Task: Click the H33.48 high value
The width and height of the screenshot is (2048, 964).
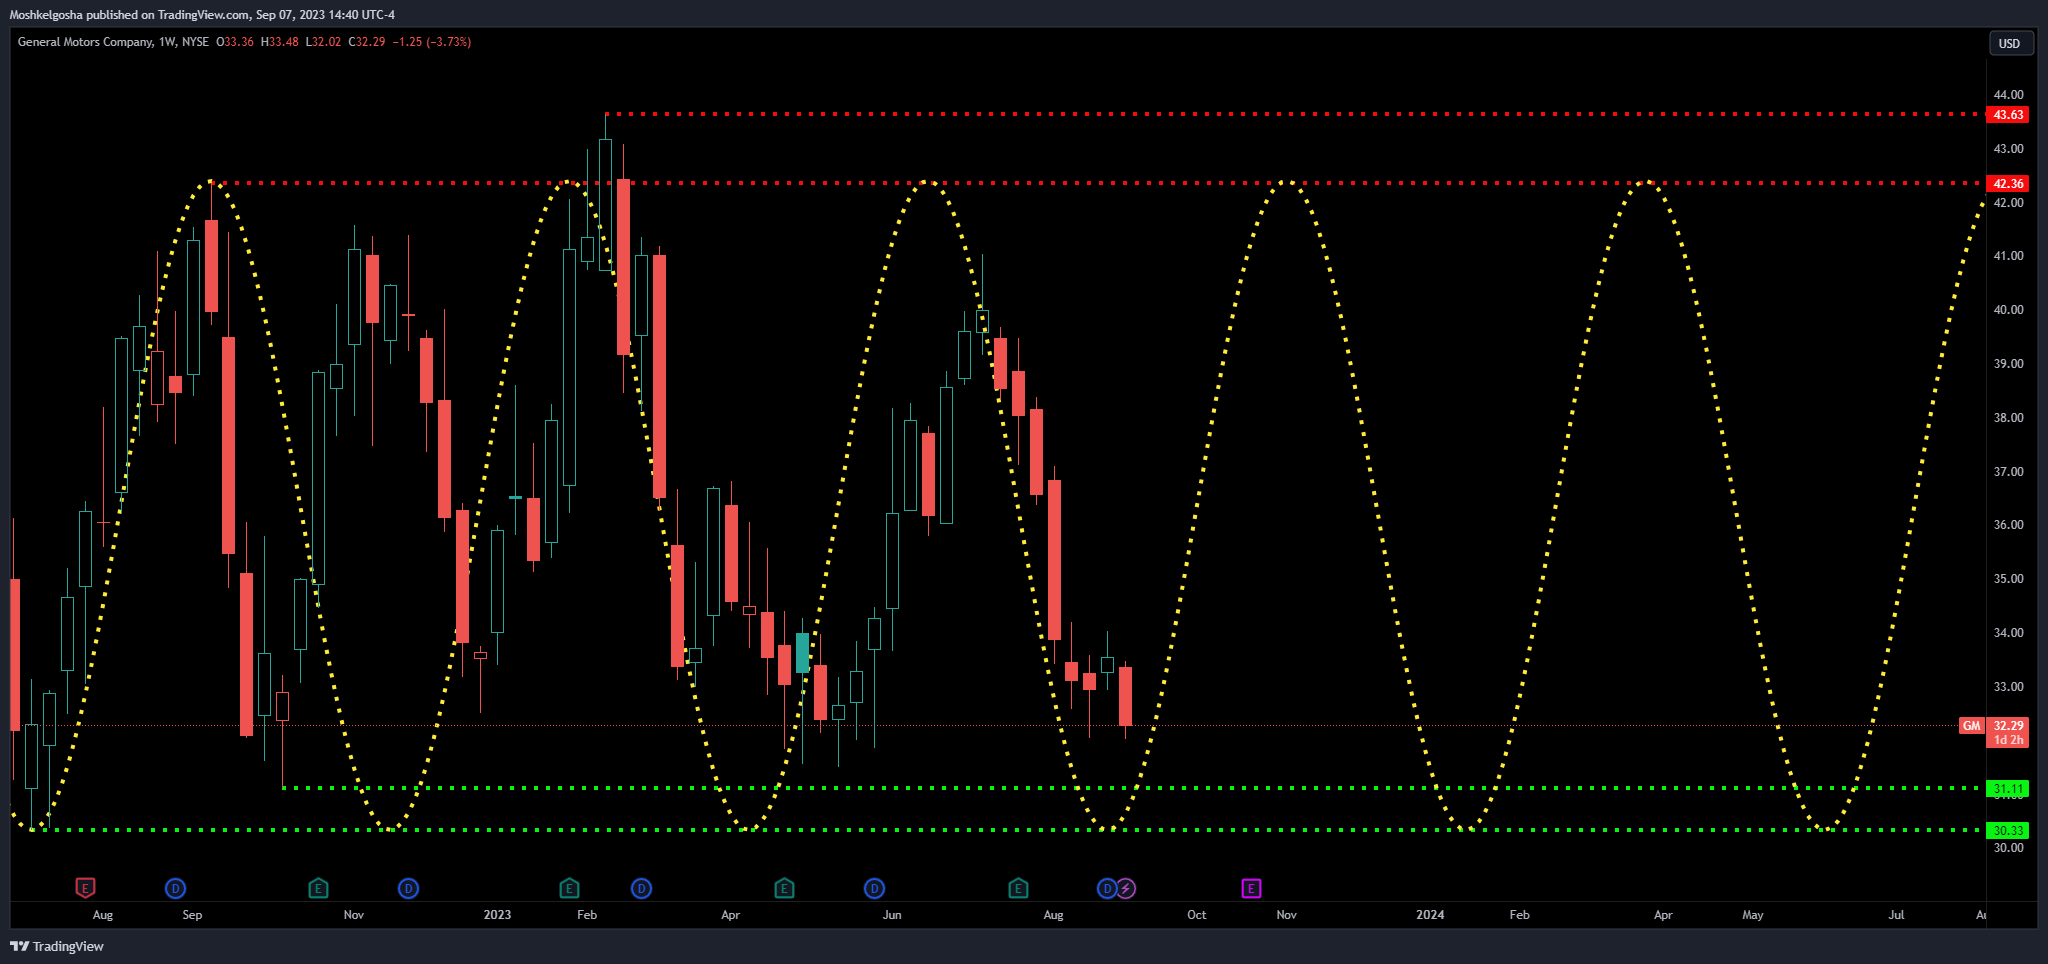Action: point(280,42)
